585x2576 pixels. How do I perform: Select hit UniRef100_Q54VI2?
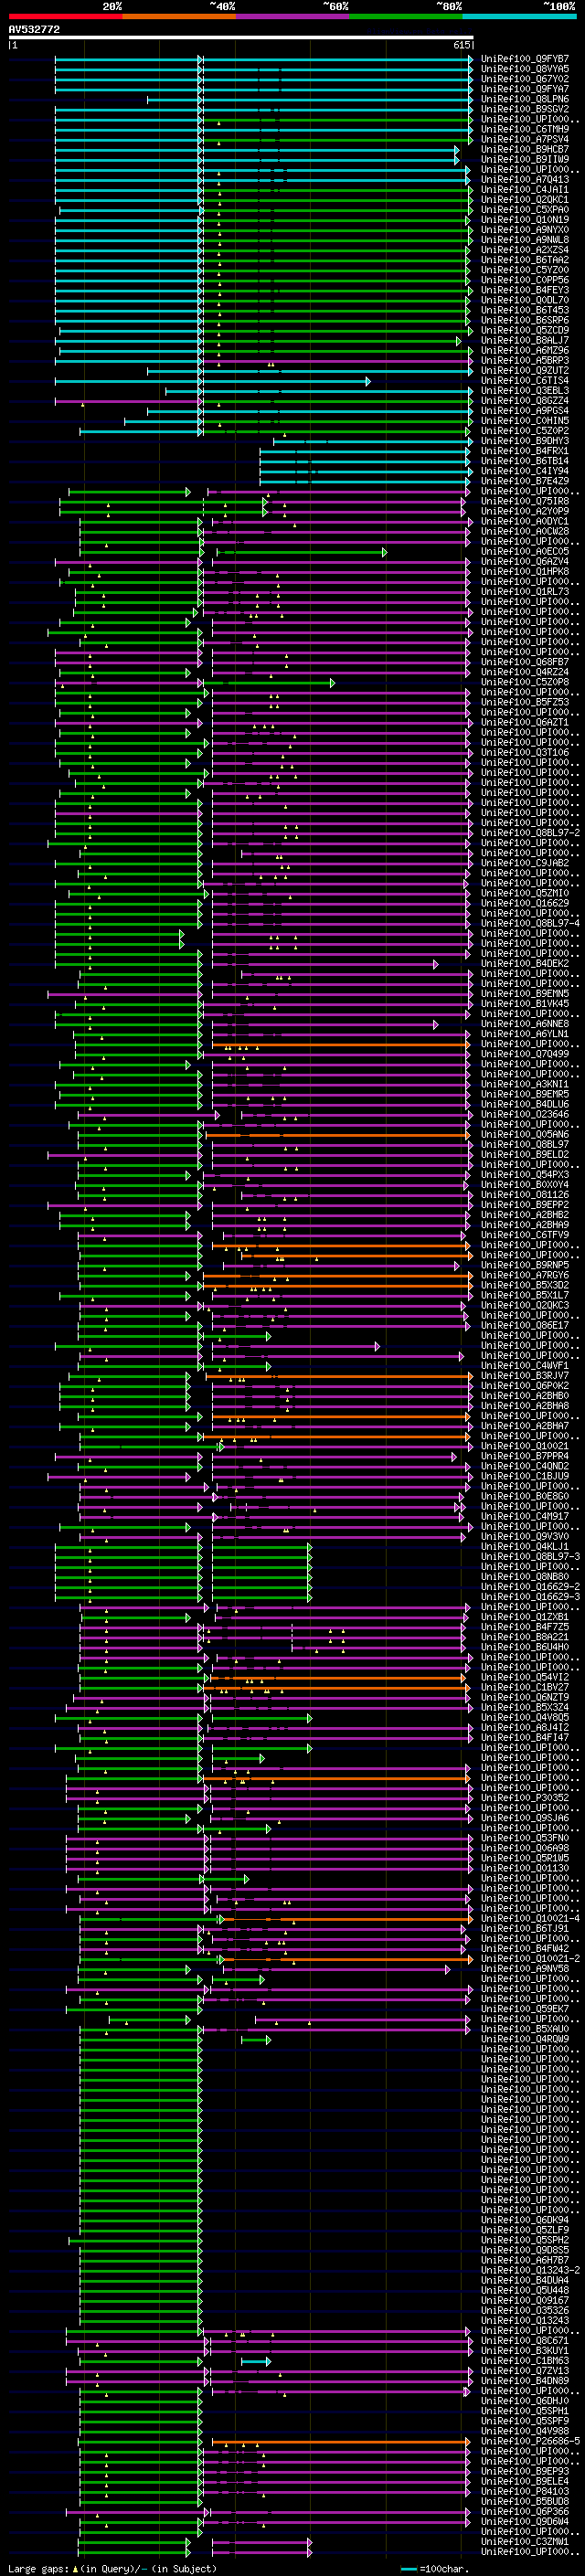pos(525,1678)
